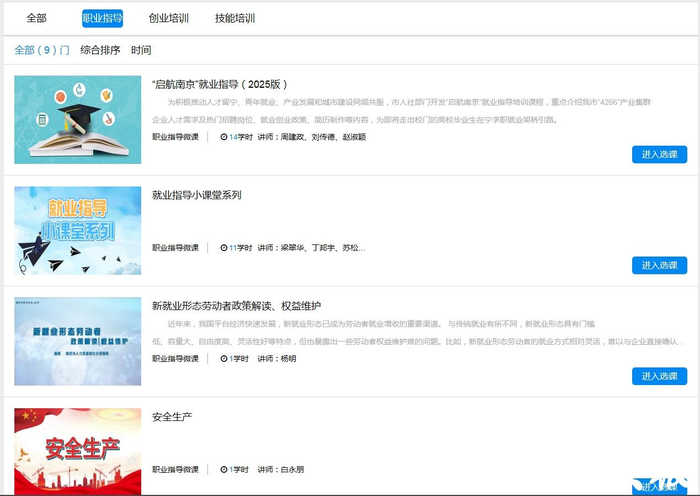This screenshot has height=496, width=700.
Task: Sort the course list by 时间
Action: coord(141,50)
